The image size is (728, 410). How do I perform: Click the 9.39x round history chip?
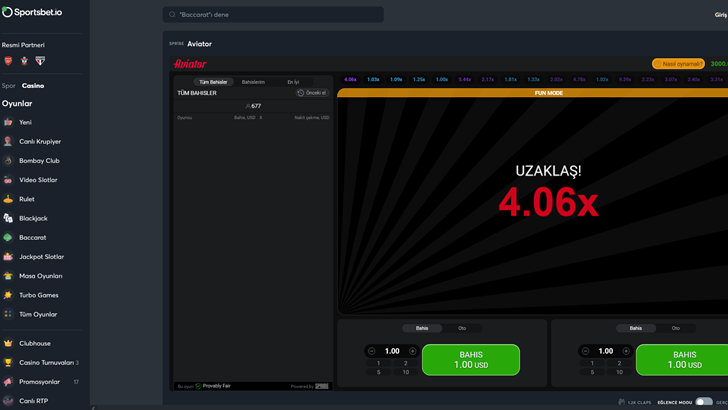[625, 79]
